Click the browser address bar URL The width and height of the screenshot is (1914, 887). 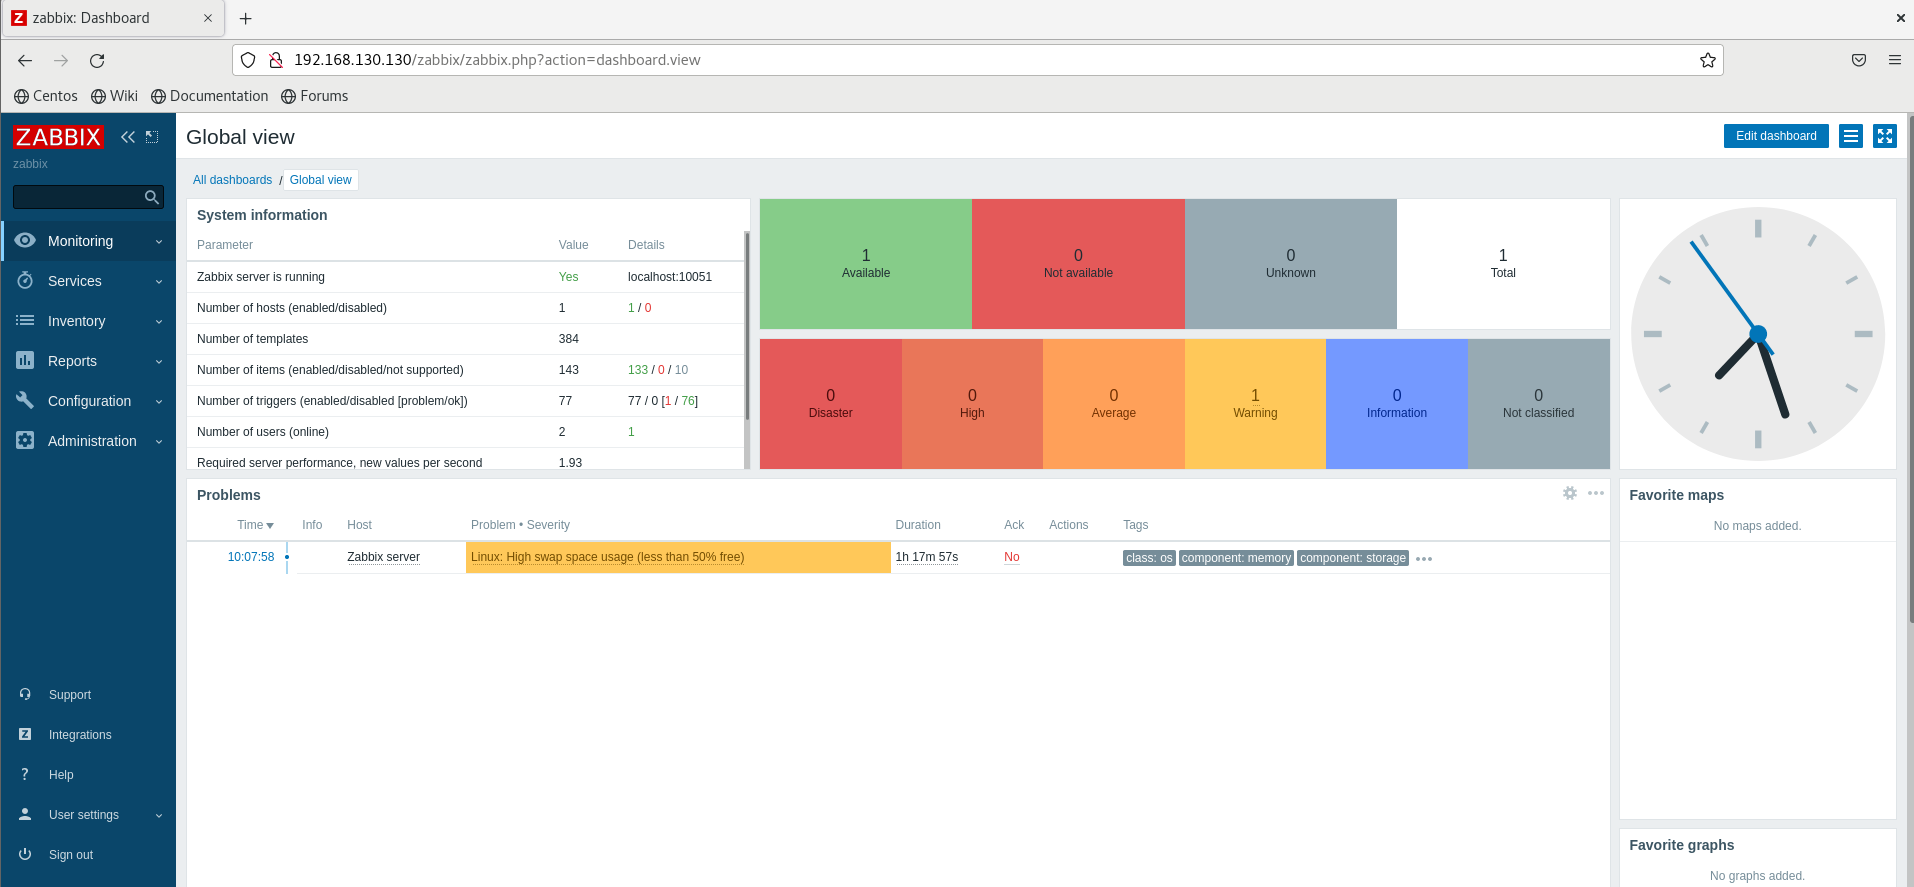point(497,60)
